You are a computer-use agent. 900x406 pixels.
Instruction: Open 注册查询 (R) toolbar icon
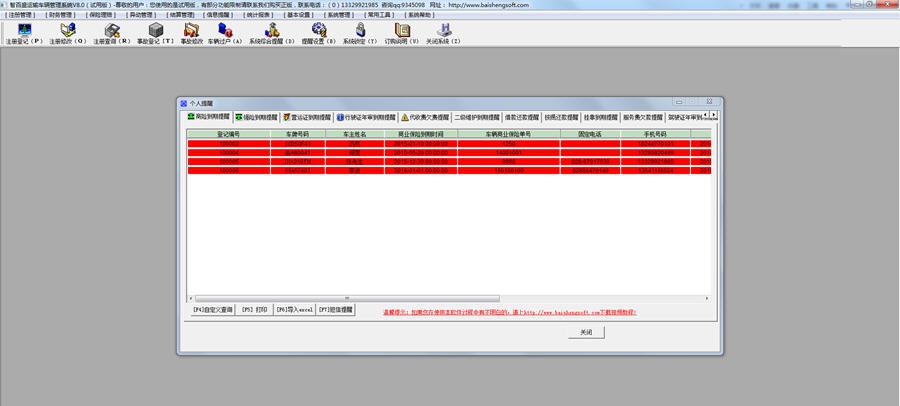112,32
